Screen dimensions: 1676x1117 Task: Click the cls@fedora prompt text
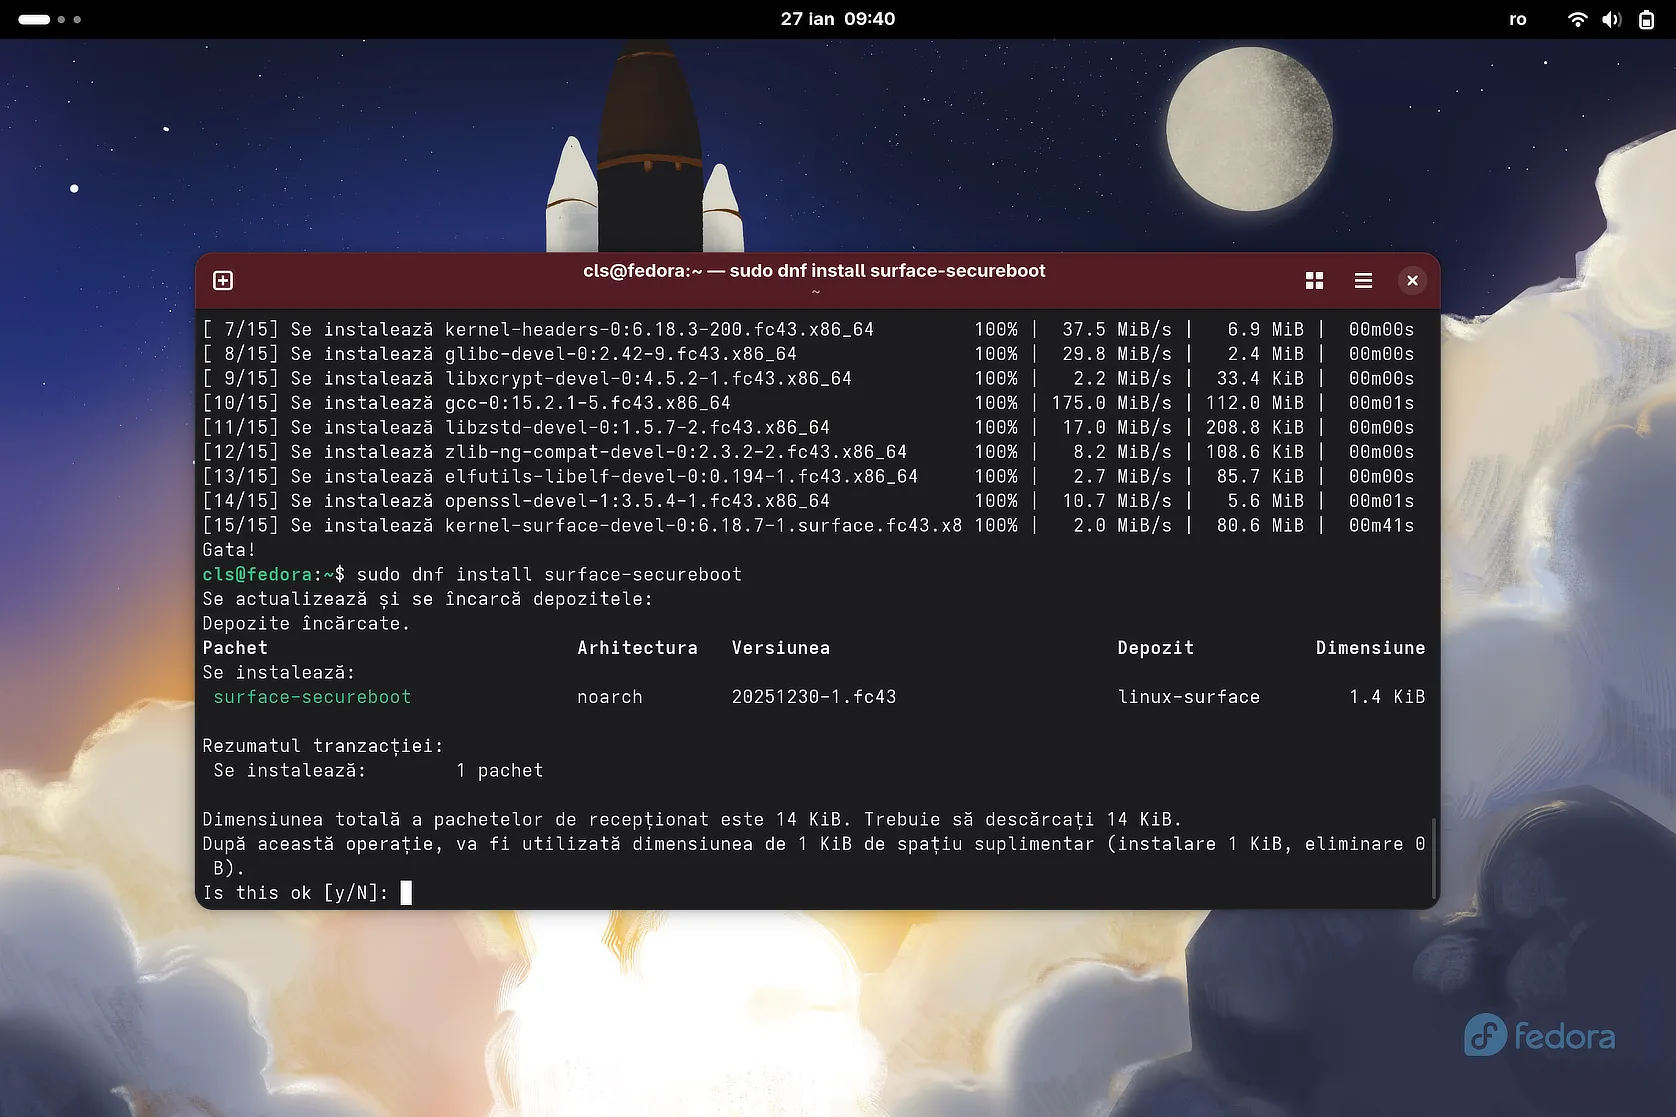pyautogui.click(x=257, y=574)
